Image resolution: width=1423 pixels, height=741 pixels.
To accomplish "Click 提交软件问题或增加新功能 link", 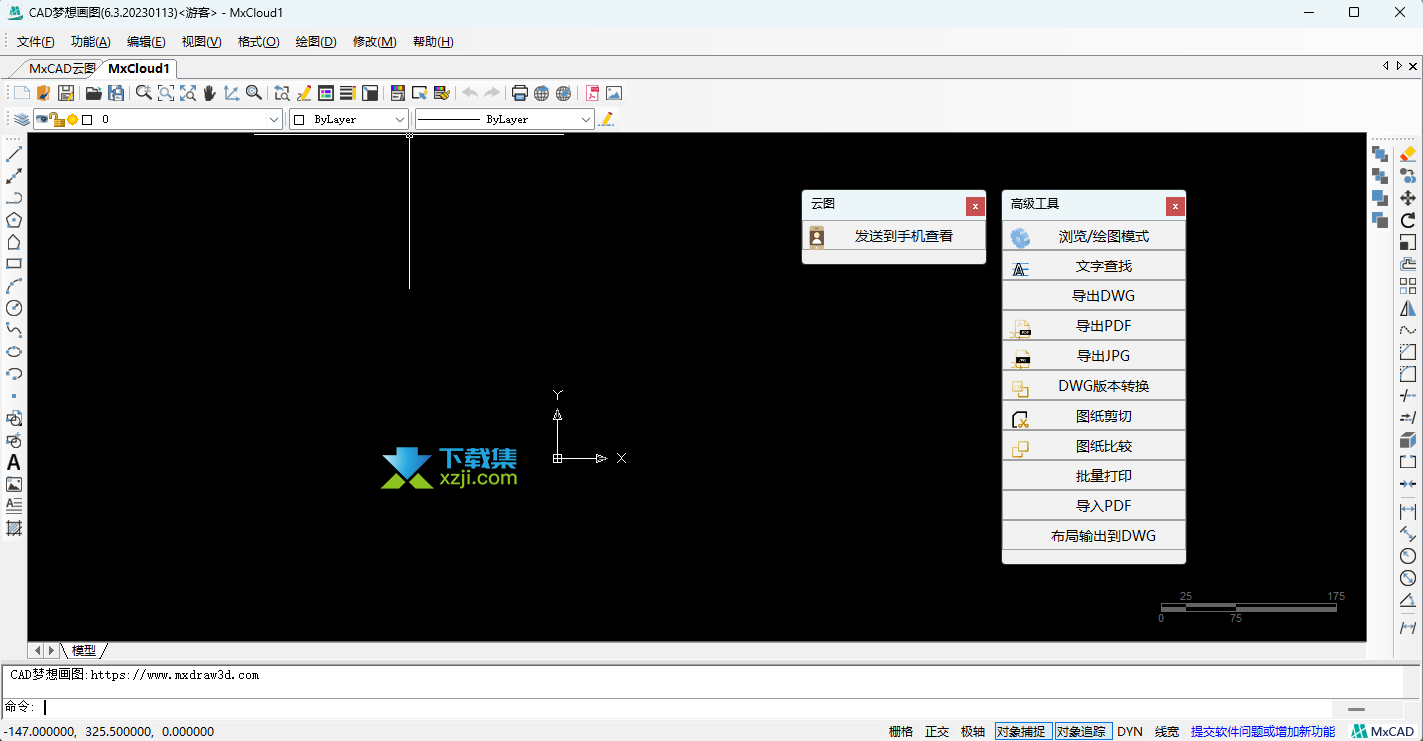I will 1263,732.
